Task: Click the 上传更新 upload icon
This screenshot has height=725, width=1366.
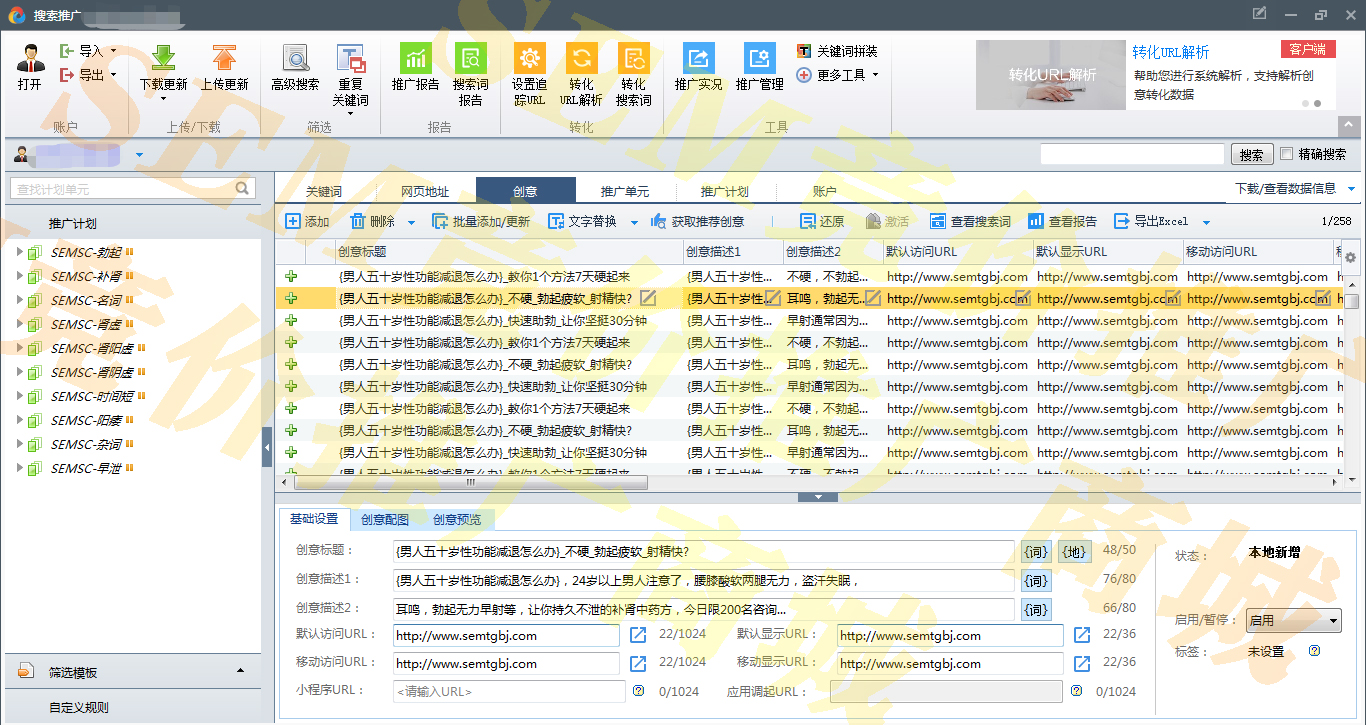Action: click(x=224, y=58)
